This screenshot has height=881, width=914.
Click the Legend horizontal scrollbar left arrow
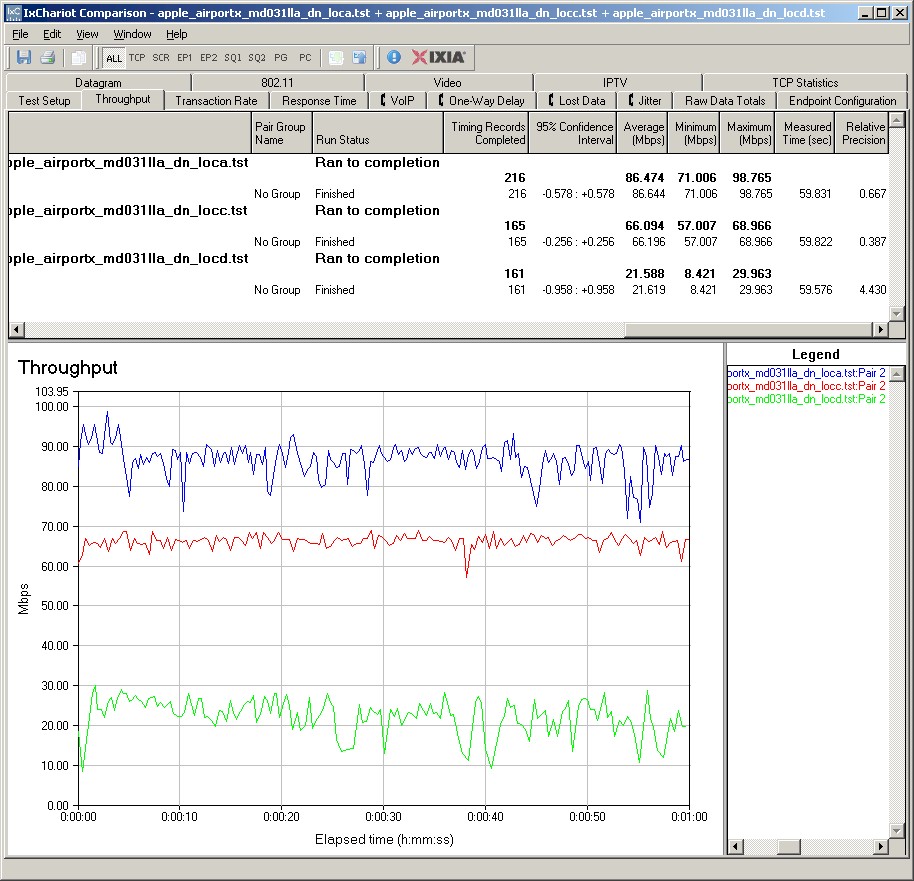pyautogui.click(x=736, y=846)
